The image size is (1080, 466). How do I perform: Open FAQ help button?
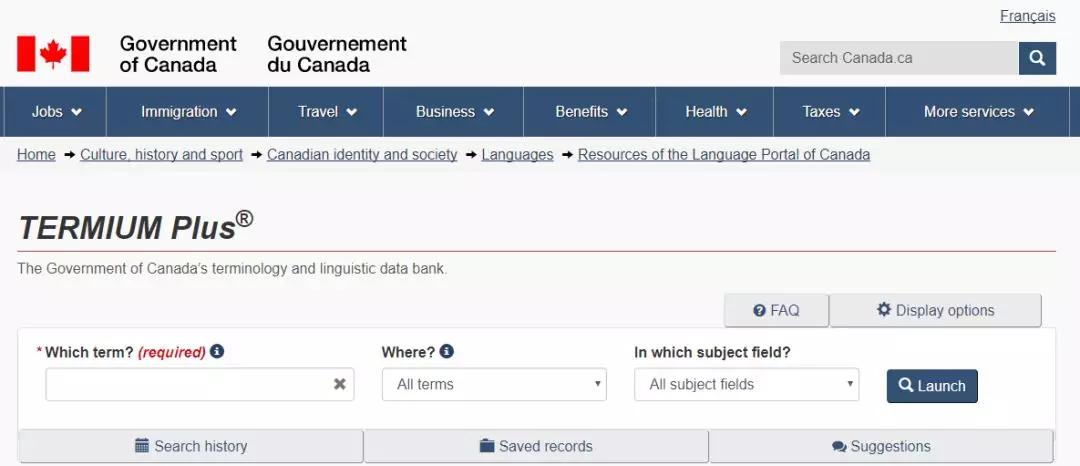776,310
